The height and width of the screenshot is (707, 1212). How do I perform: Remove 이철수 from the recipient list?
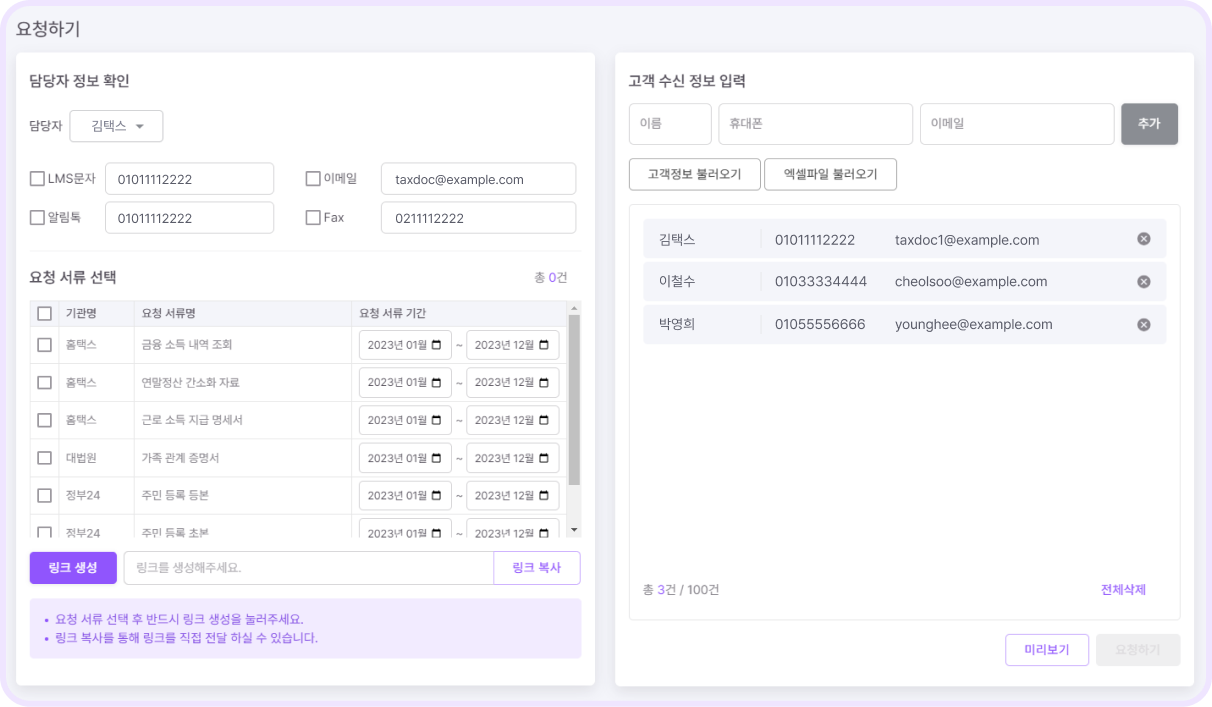point(1144,282)
